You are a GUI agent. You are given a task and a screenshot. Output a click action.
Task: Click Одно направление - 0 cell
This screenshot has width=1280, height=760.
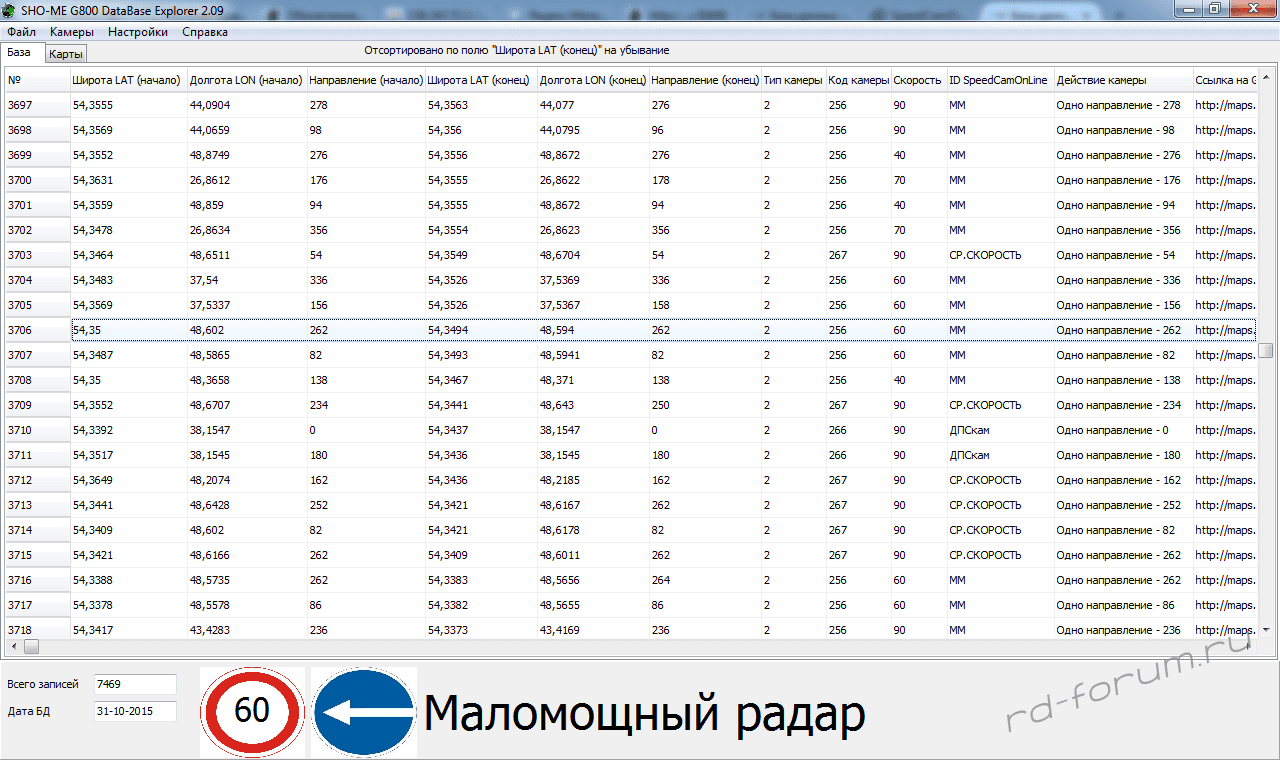click(1123, 430)
